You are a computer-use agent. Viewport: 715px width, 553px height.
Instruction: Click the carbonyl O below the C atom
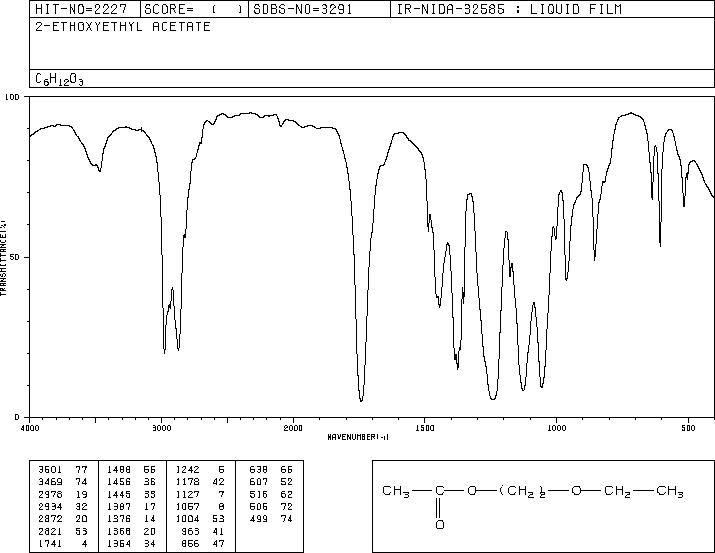pos(440,525)
